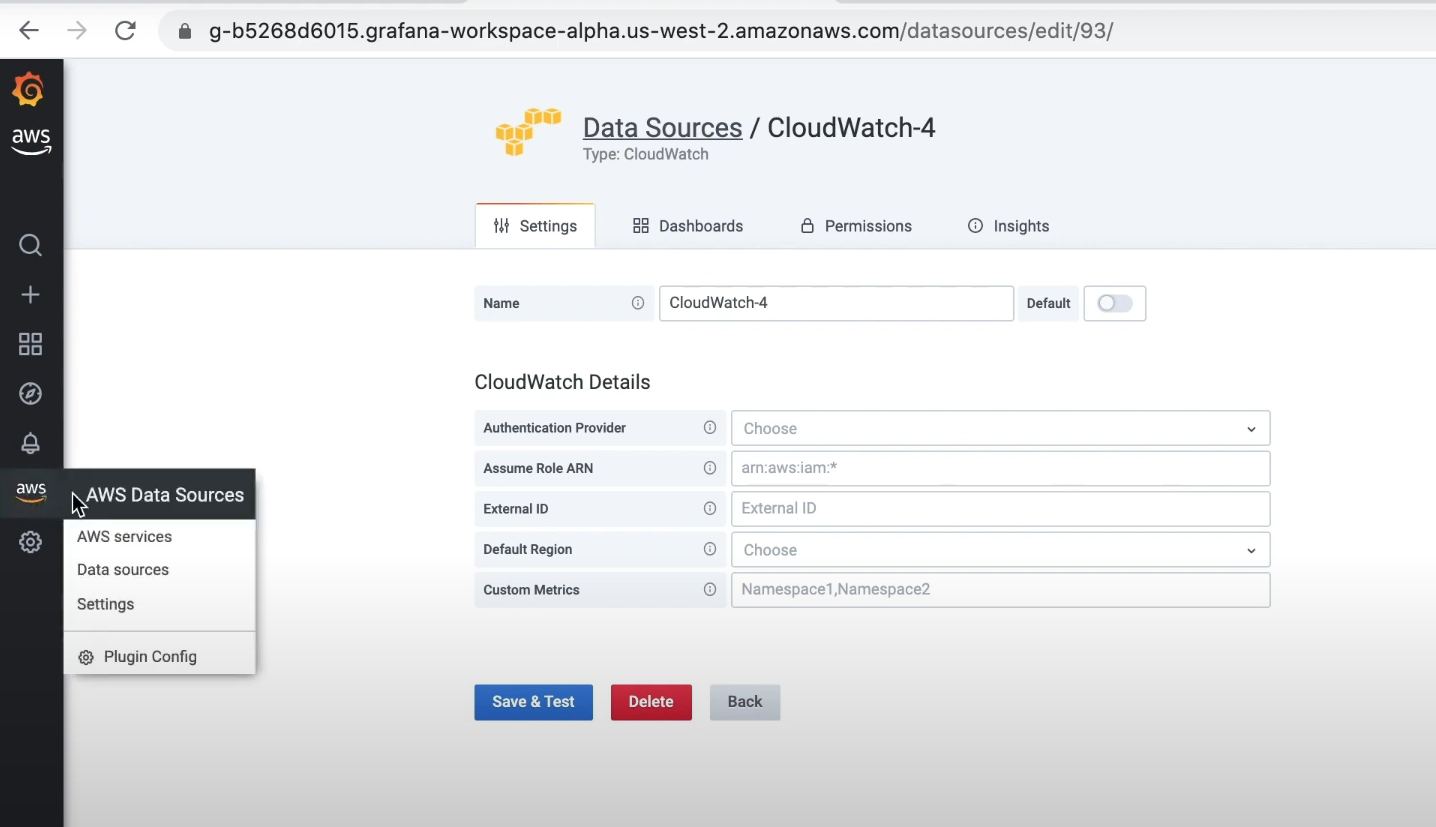This screenshot has height=827, width=1436.
Task: Click the address bar padlock icon
Action: coord(184,31)
